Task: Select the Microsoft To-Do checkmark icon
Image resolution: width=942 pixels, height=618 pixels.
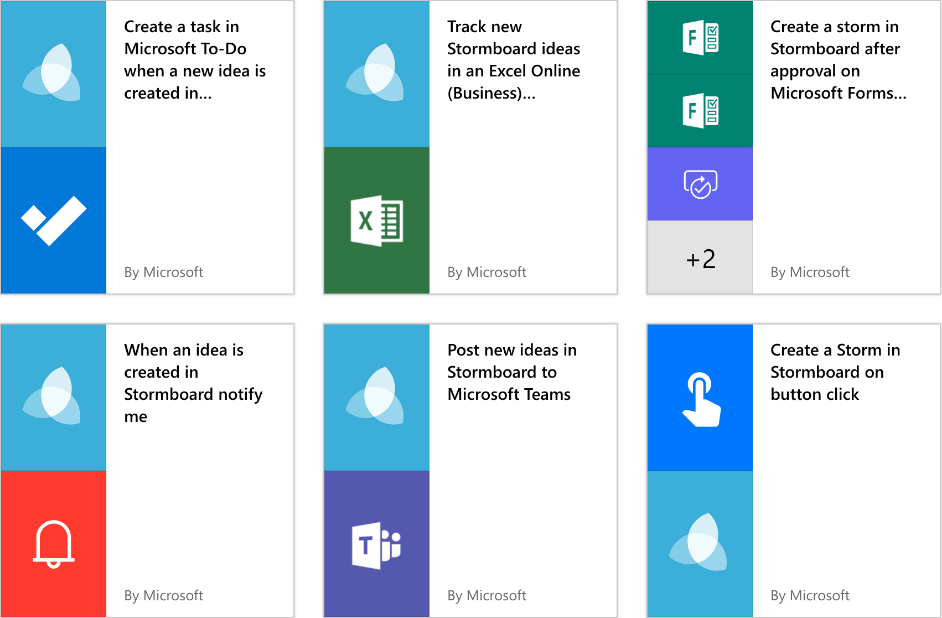Action: [x=53, y=219]
